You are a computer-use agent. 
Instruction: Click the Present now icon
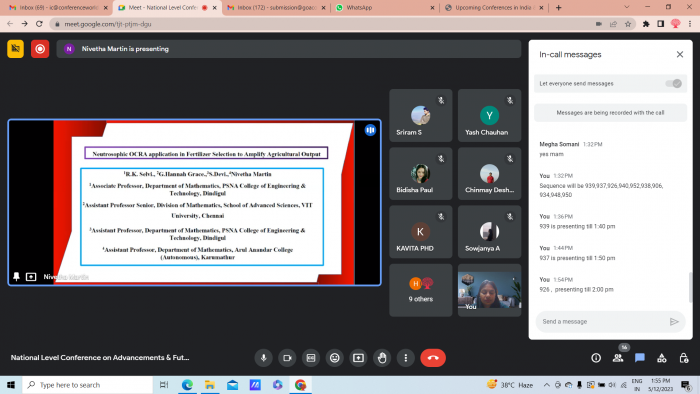pyautogui.click(x=358, y=358)
